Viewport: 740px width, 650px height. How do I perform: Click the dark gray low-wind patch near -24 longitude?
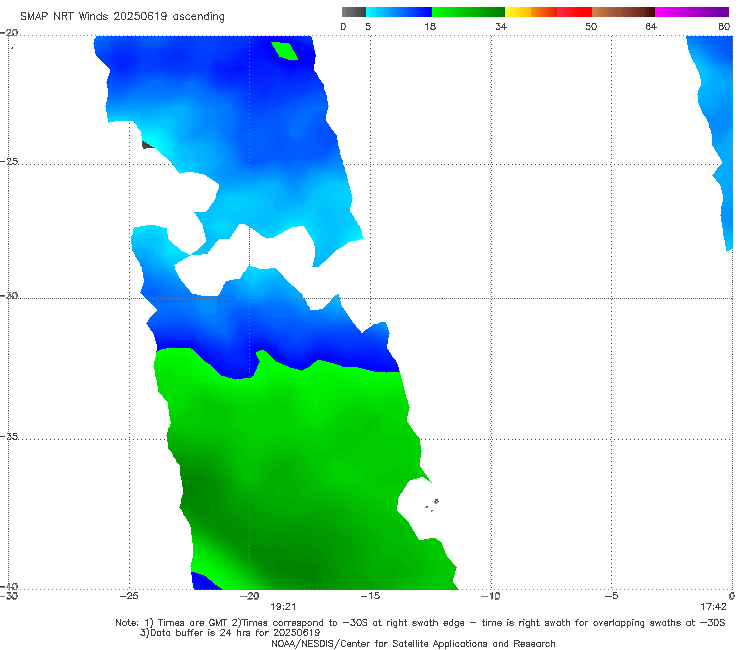148,145
